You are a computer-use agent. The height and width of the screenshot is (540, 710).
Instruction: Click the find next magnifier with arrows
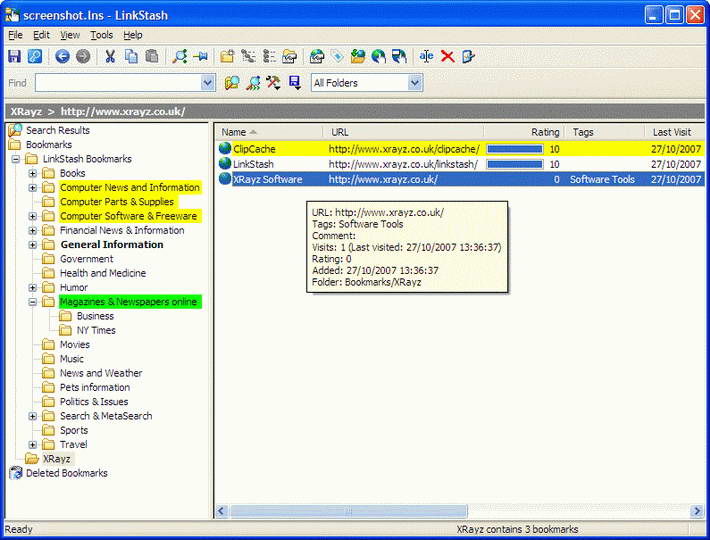[x=253, y=83]
